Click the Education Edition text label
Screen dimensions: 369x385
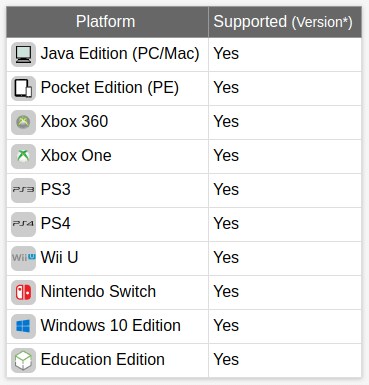[x=103, y=359]
